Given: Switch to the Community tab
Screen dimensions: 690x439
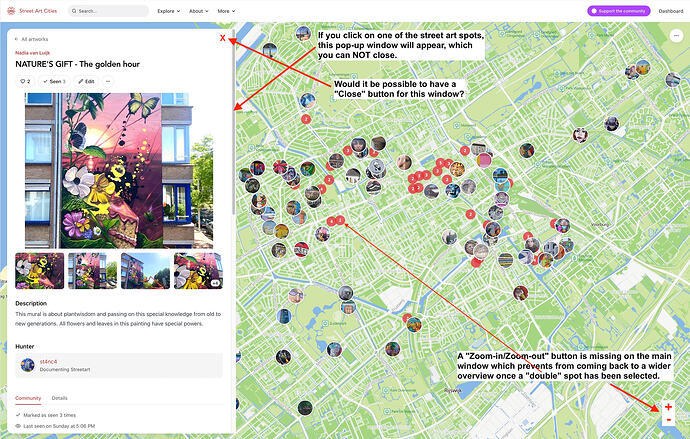Looking at the screenshot, I should click(x=28, y=398).
